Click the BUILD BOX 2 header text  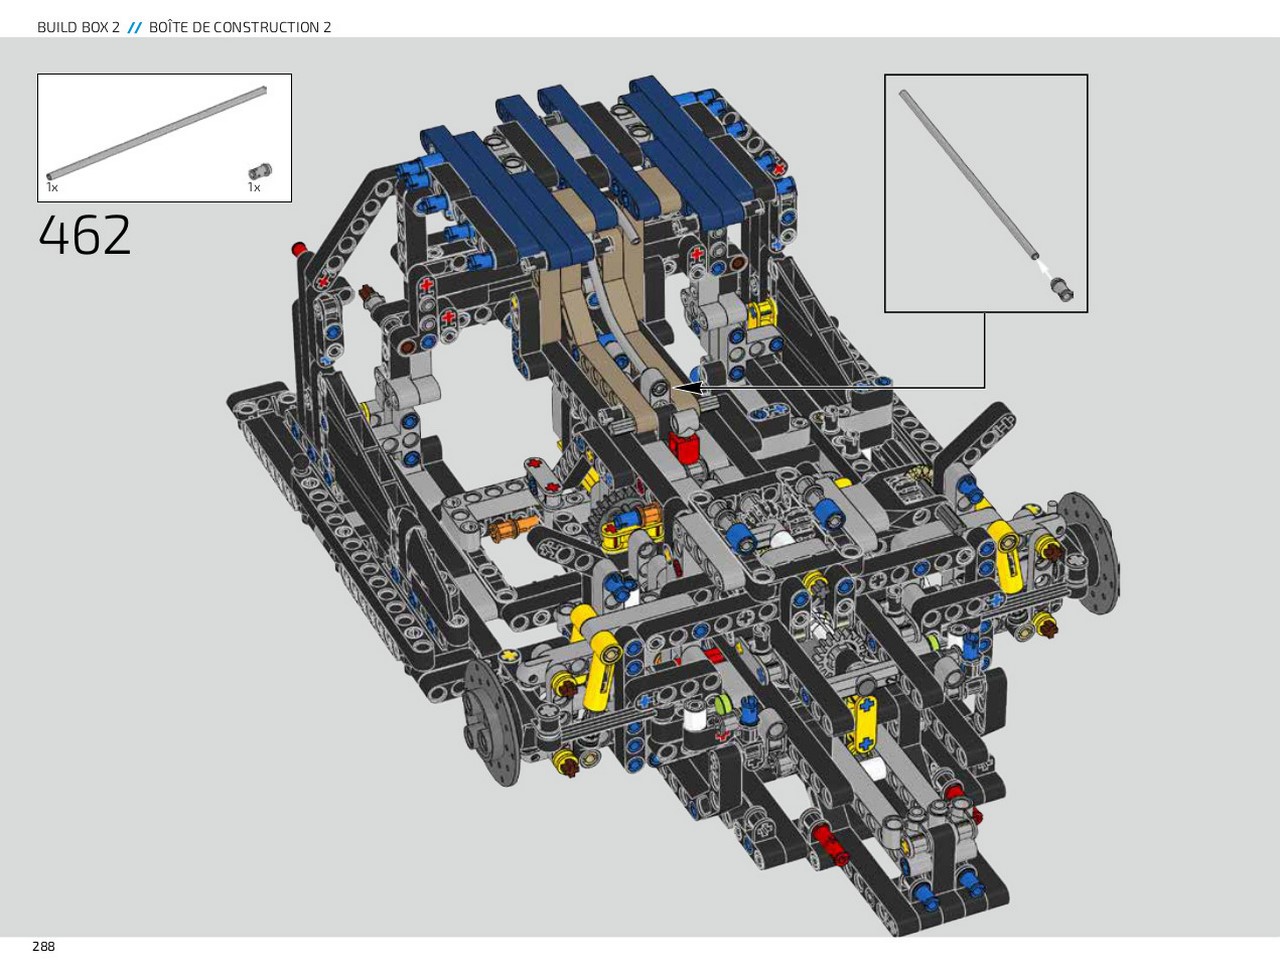78,27
